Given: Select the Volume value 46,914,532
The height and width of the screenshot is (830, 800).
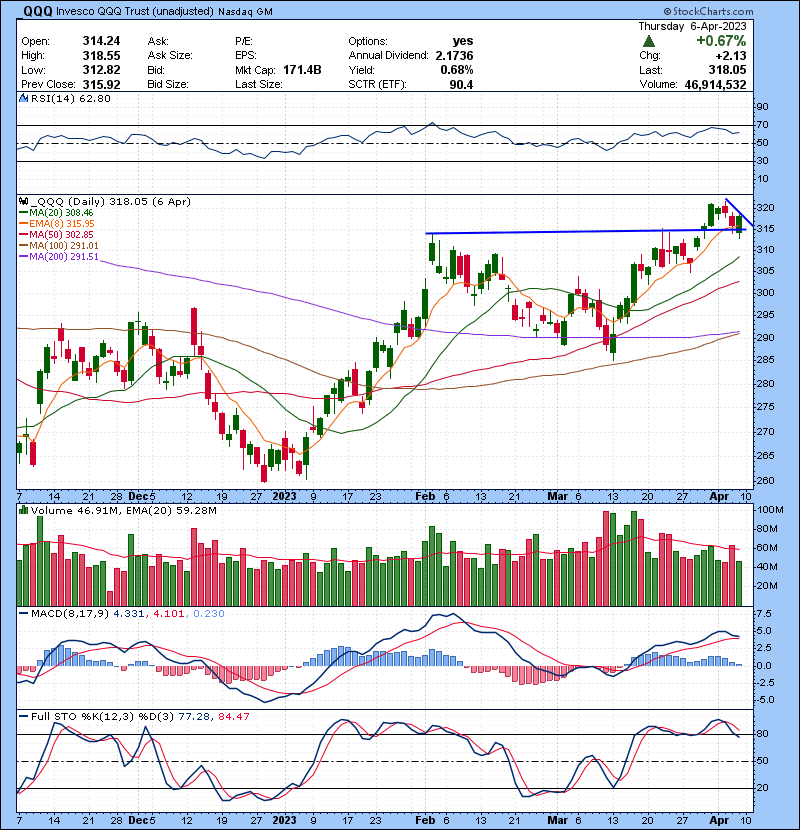Looking at the screenshot, I should 715,84.
